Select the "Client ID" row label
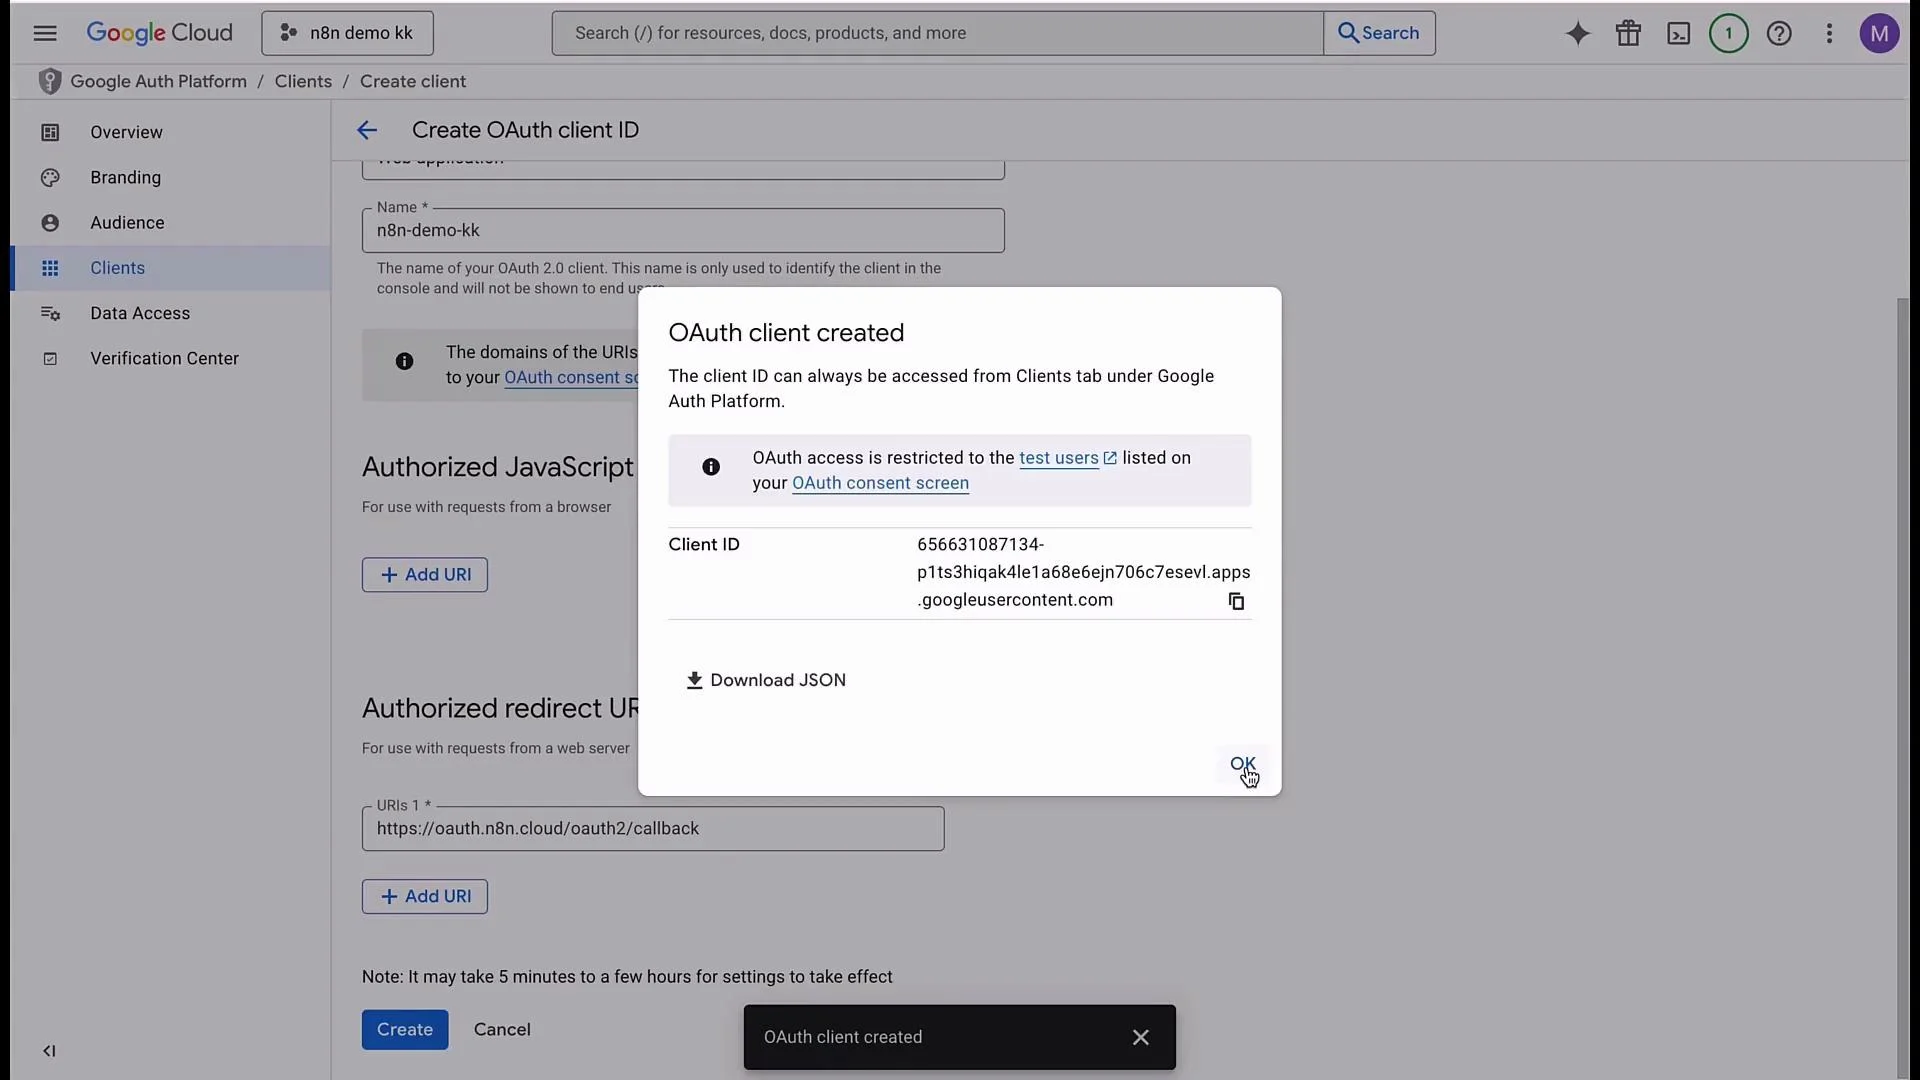This screenshot has height=1080, width=1920. point(704,544)
